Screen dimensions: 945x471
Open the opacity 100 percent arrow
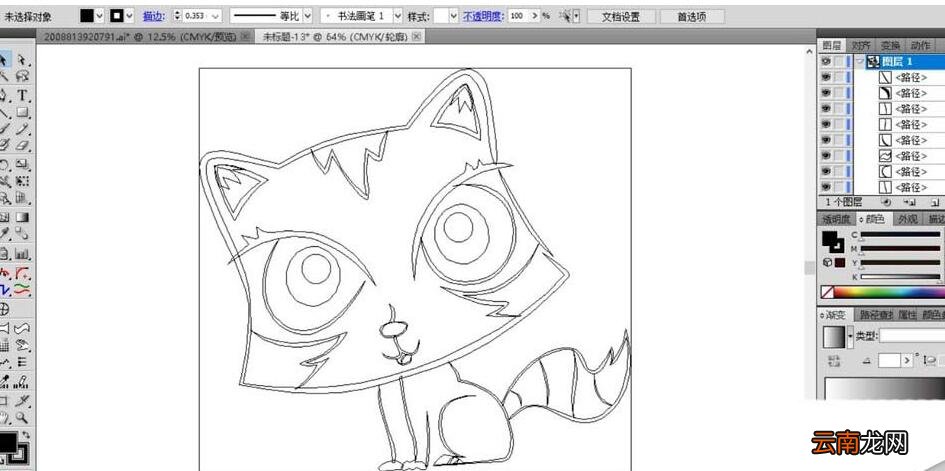pyautogui.click(x=535, y=16)
